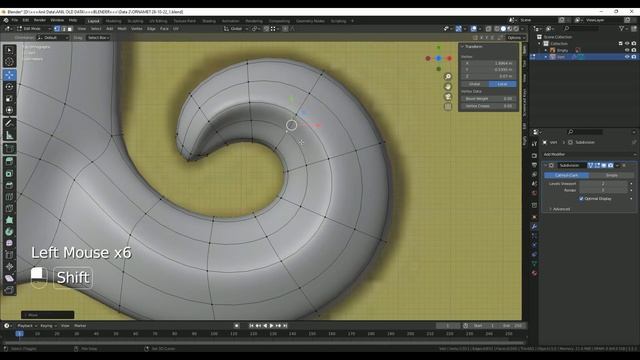Enable face select mode
The width and height of the screenshot is (640, 360).
(x=70, y=29)
